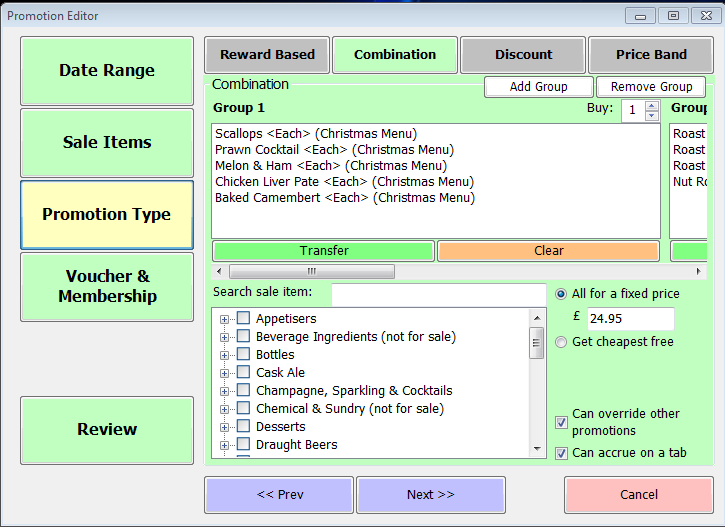Uncheck Can accrue on a tab

561,453
